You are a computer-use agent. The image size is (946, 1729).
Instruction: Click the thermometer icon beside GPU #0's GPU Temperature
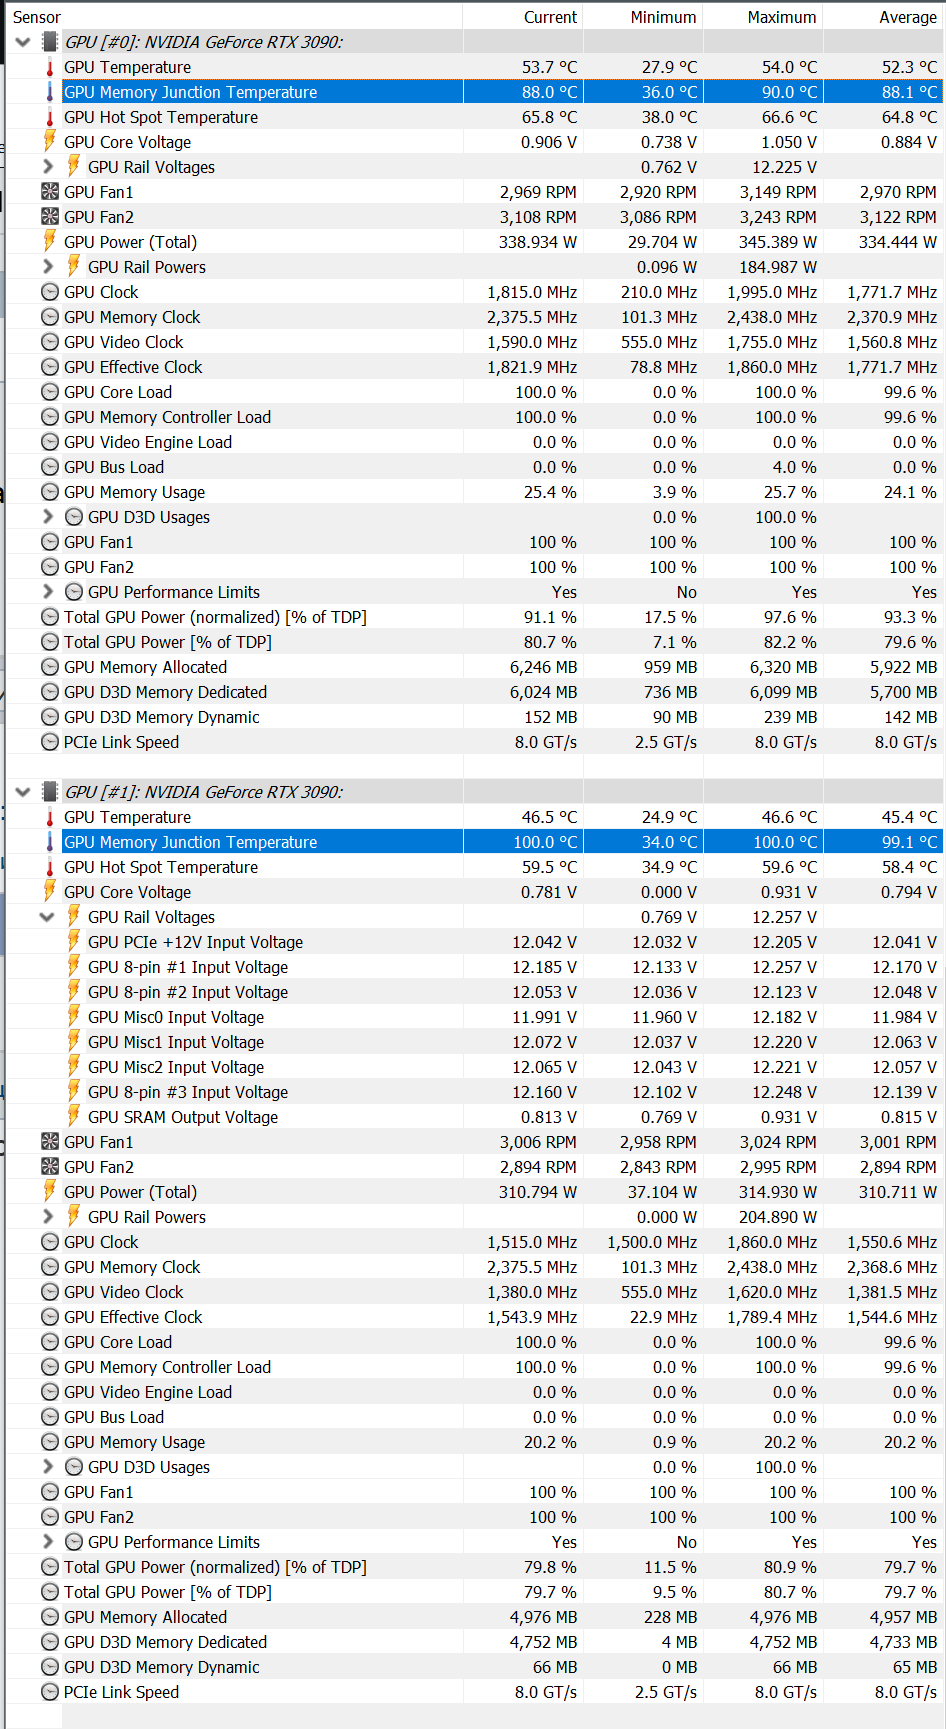click(50, 67)
